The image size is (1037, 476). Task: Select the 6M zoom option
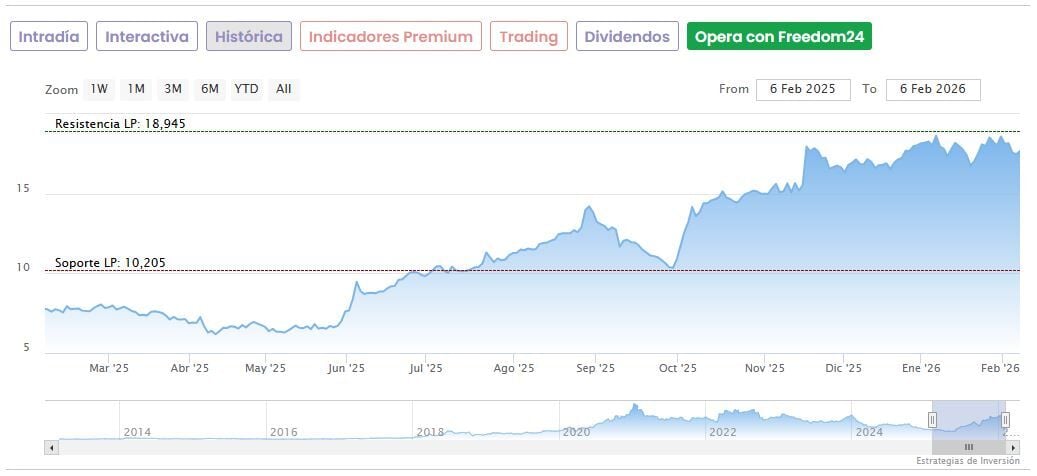pos(209,89)
